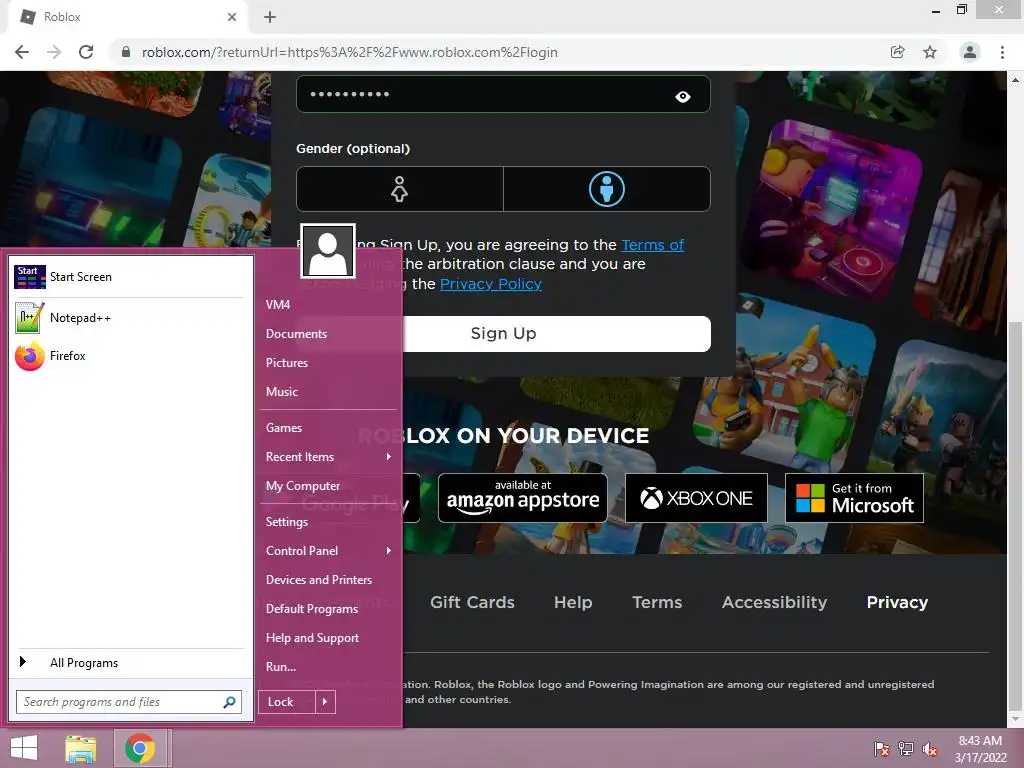Screen dimensions: 1024x768
Task: Click the Xbox One badge
Action: click(x=696, y=498)
